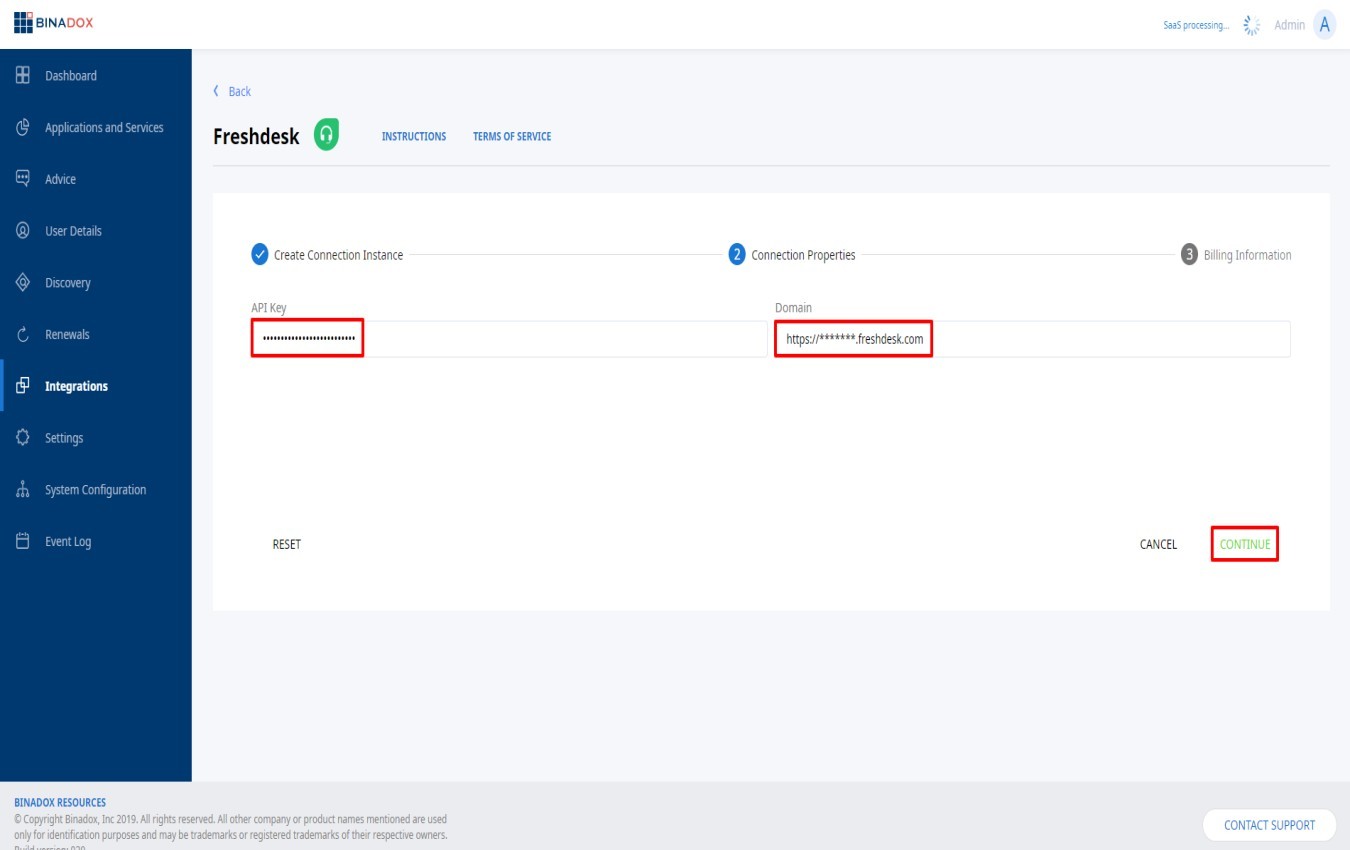Click the Billing Information step label
The height and width of the screenshot is (850, 1350).
(x=1247, y=255)
